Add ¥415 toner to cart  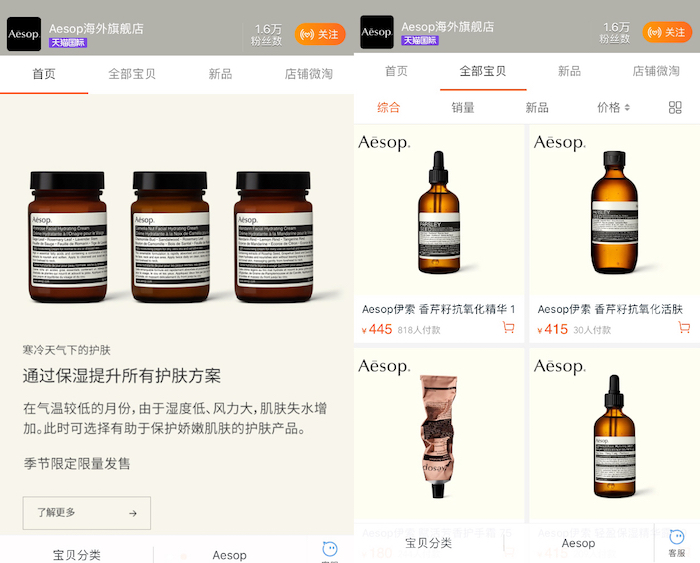[x=684, y=328]
